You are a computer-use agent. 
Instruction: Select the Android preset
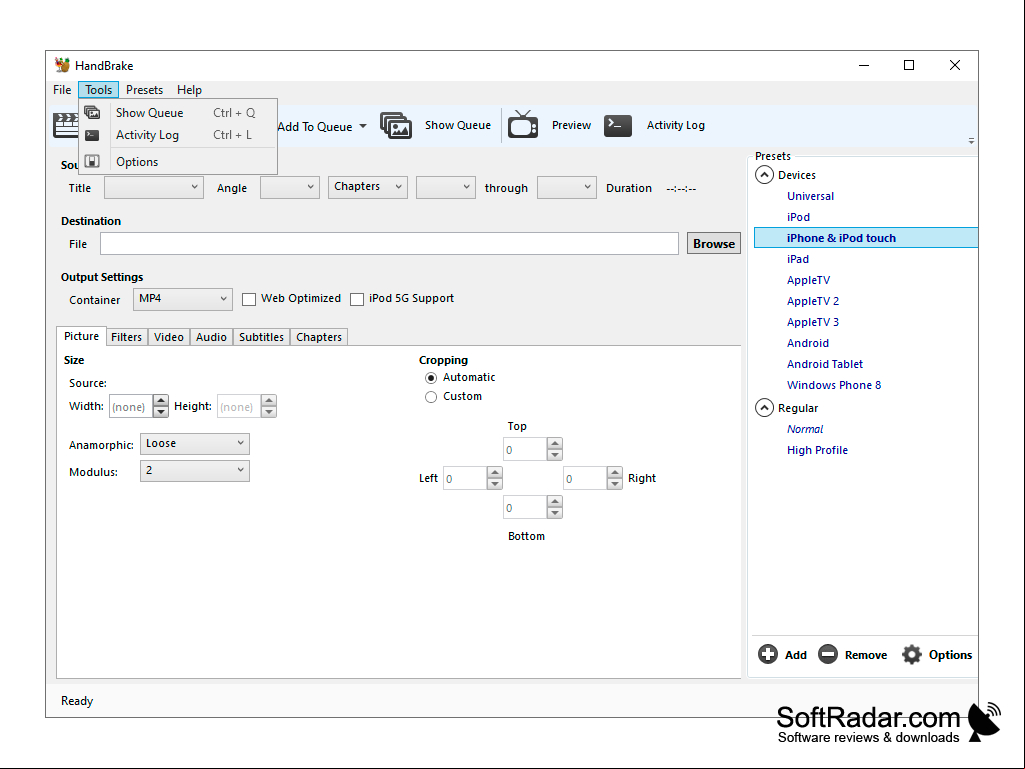click(807, 343)
